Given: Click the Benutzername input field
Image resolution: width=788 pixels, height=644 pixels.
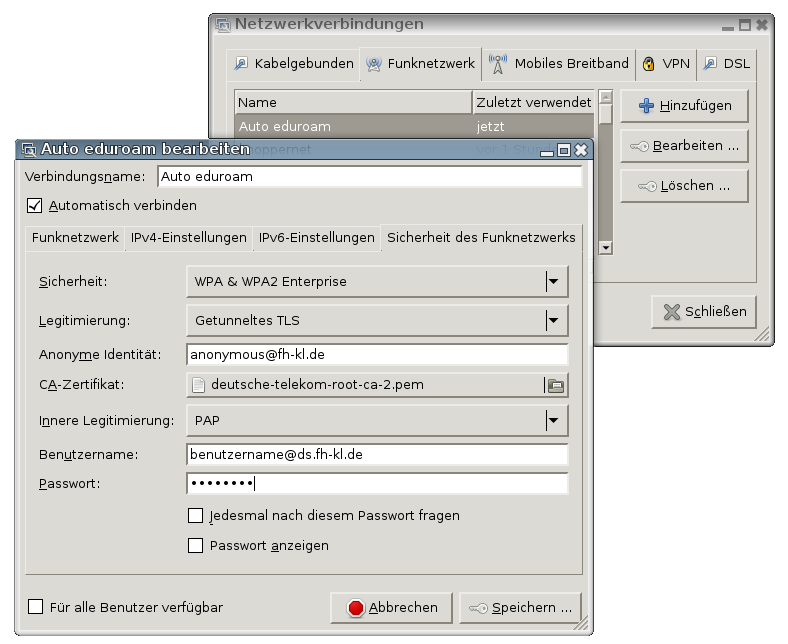Looking at the screenshot, I should [x=377, y=454].
